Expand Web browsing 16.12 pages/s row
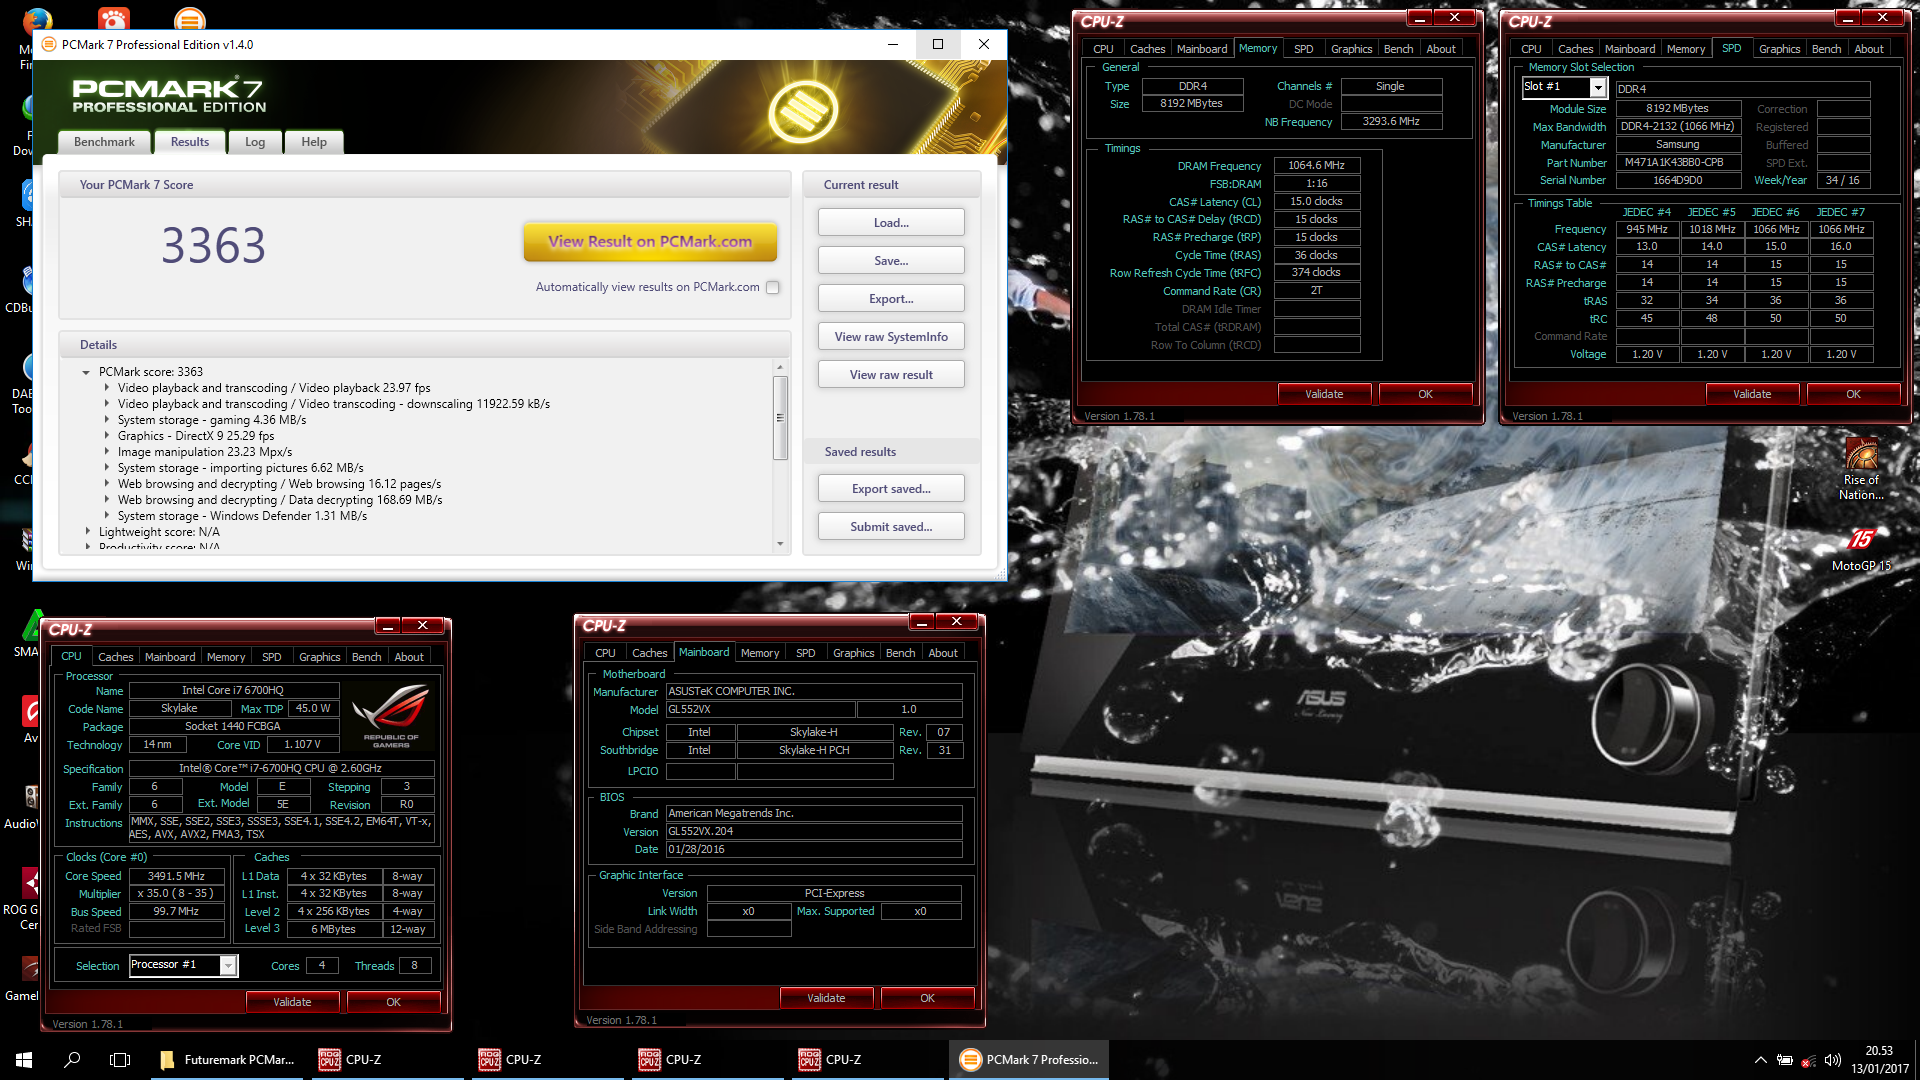The width and height of the screenshot is (1920, 1080). point(106,484)
